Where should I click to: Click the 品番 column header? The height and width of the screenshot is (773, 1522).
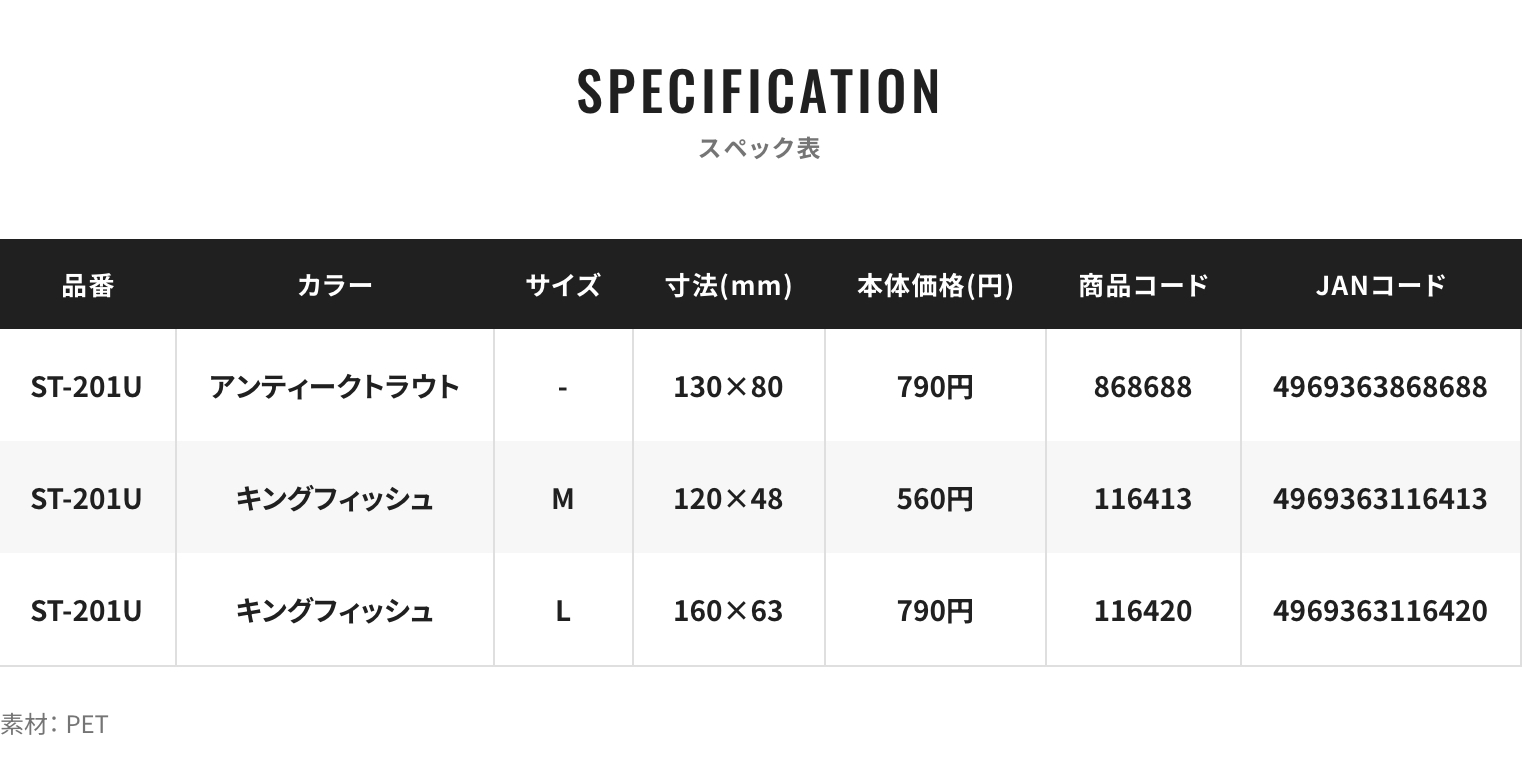pyautogui.click(x=88, y=285)
